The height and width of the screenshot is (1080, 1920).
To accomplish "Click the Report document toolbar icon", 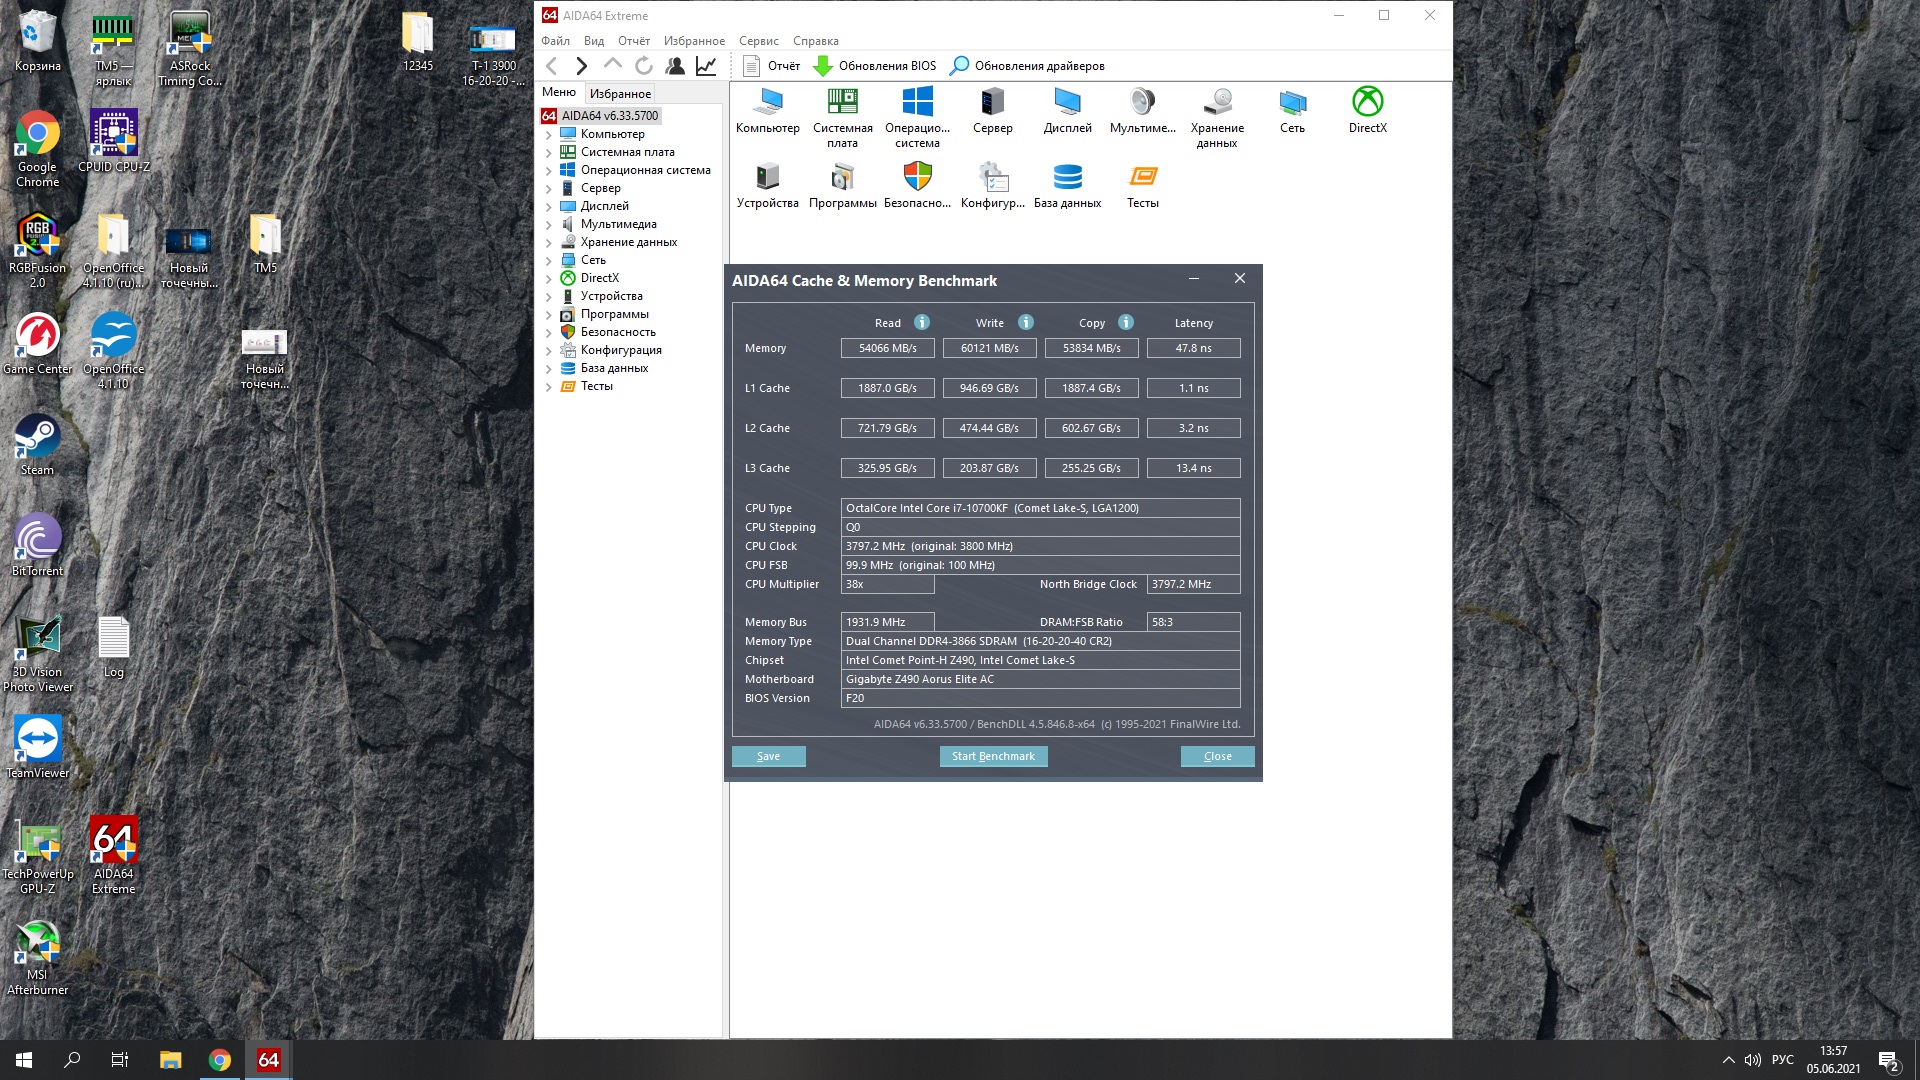I will [752, 66].
